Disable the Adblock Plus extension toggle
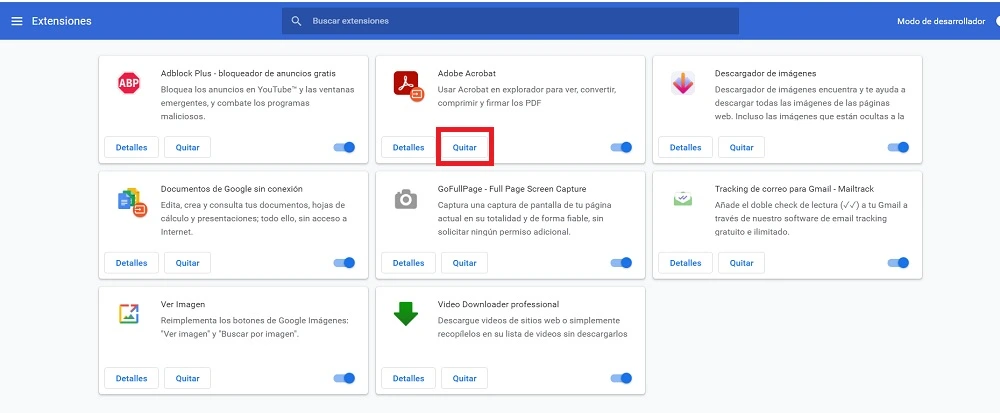 click(x=344, y=147)
